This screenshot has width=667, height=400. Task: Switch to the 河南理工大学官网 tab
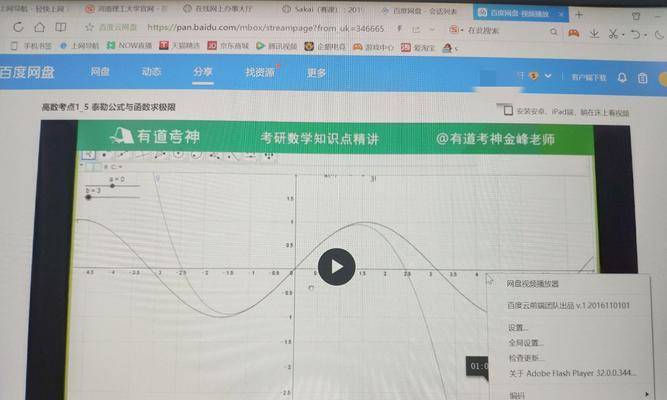tap(125, 9)
